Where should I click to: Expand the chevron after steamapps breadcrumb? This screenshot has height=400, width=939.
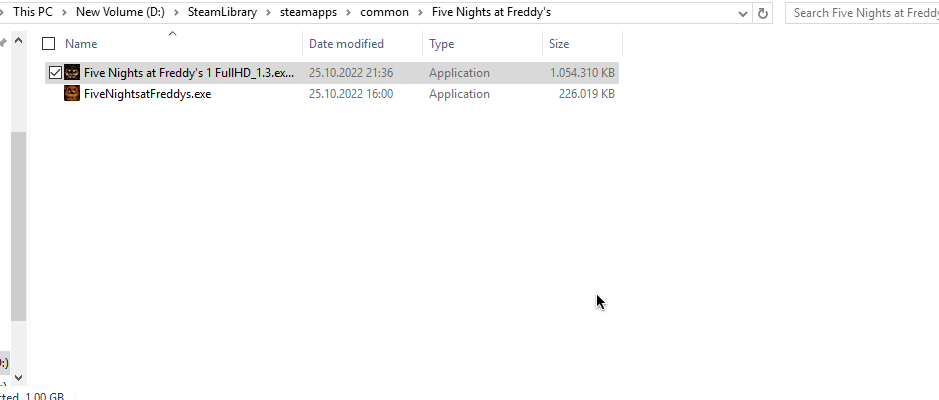pyautogui.click(x=349, y=12)
